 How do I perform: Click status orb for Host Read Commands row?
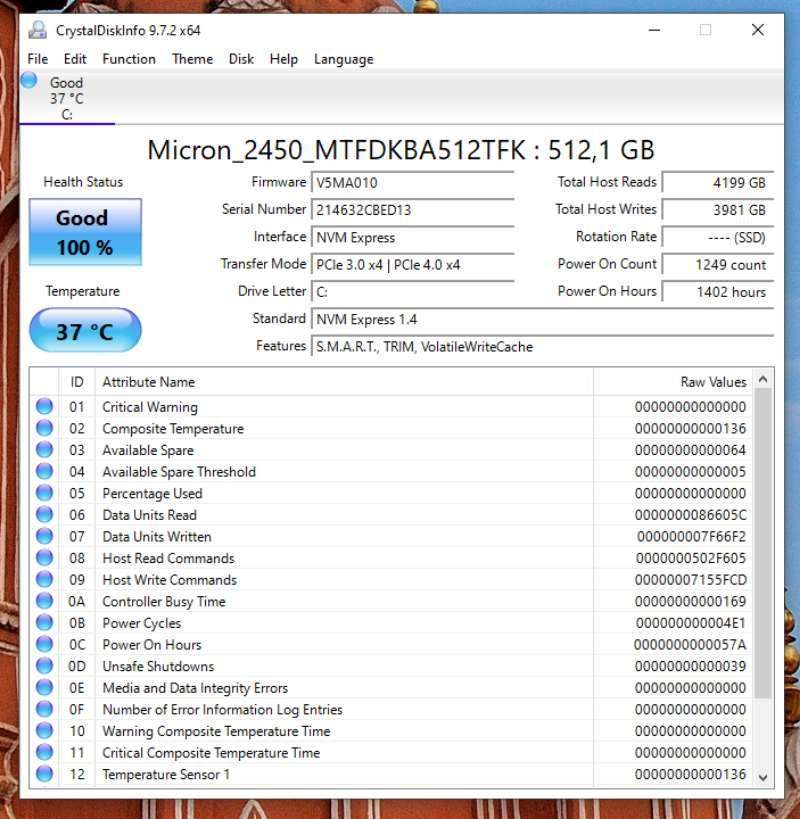click(44, 558)
